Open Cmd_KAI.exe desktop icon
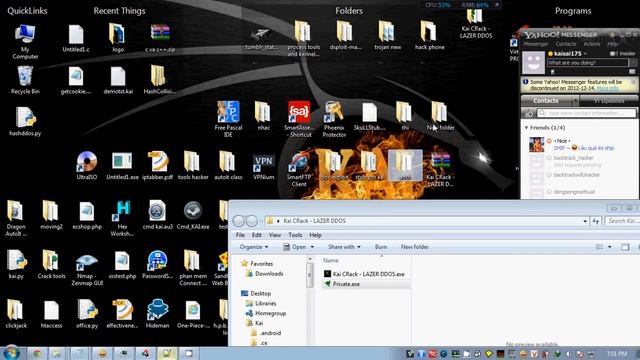 click(193, 215)
